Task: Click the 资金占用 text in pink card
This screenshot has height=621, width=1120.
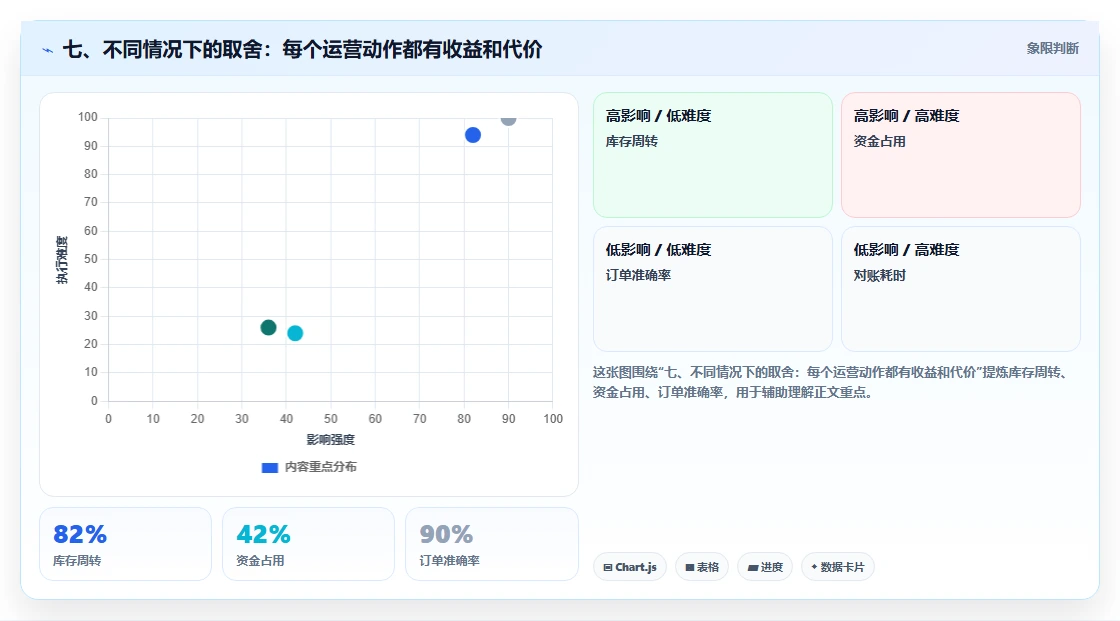Action: point(879,141)
